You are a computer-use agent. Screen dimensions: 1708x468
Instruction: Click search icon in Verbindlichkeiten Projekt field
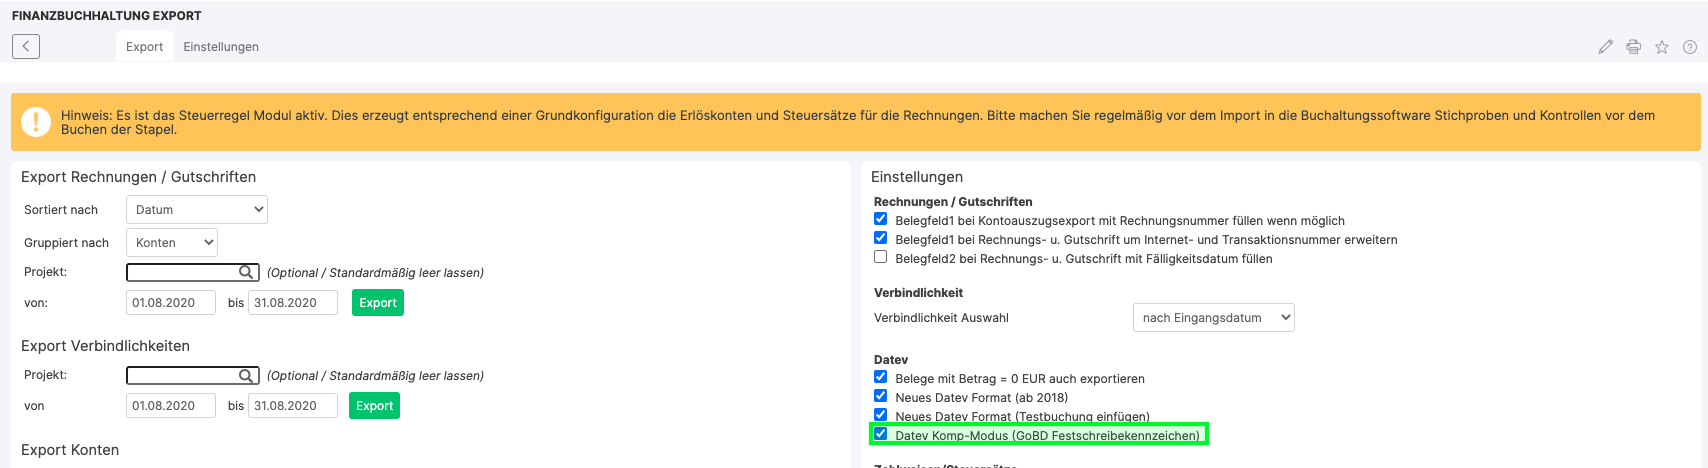tap(246, 375)
